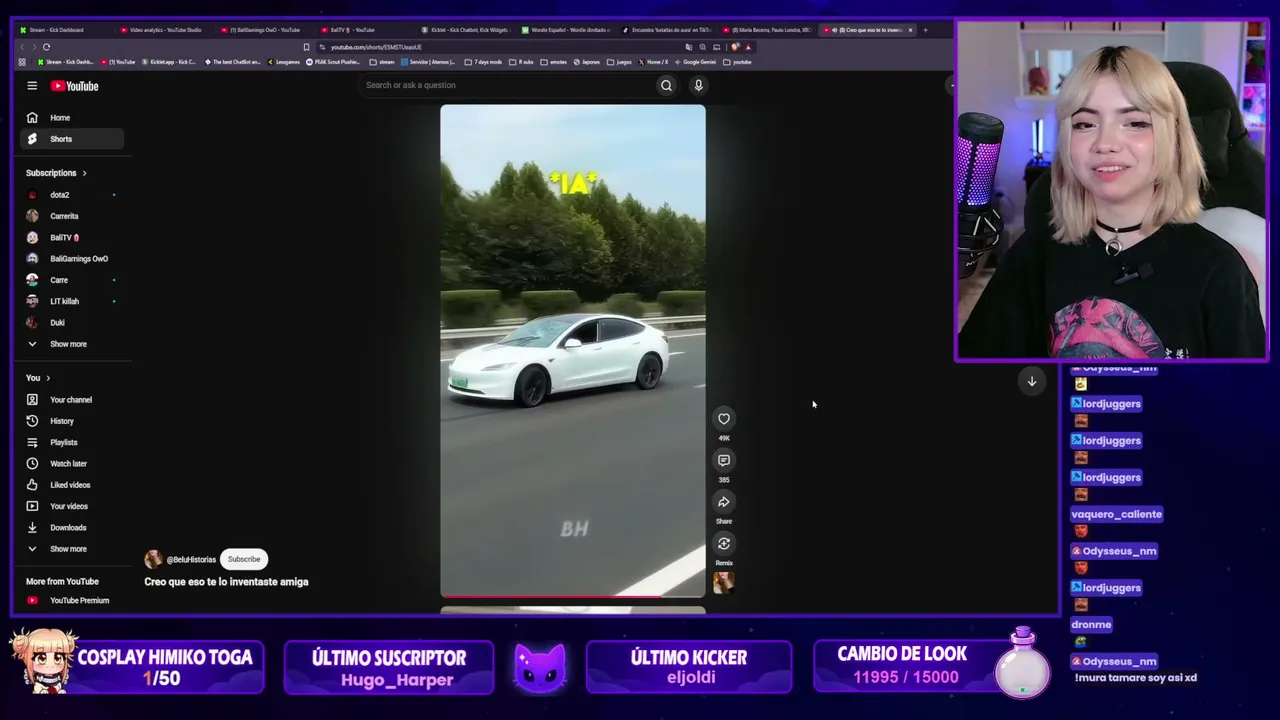Viewport: 1280px width, 720px height.
Task: Subscribe to @BeluHistorias
Action: tap(243, 559)
